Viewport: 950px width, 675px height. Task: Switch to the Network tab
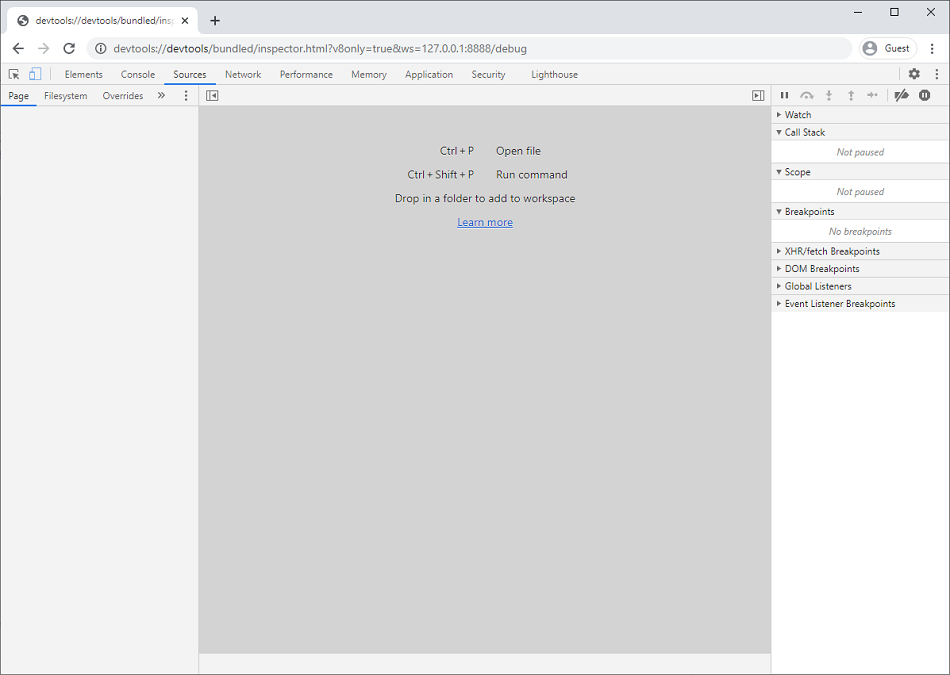243,74
